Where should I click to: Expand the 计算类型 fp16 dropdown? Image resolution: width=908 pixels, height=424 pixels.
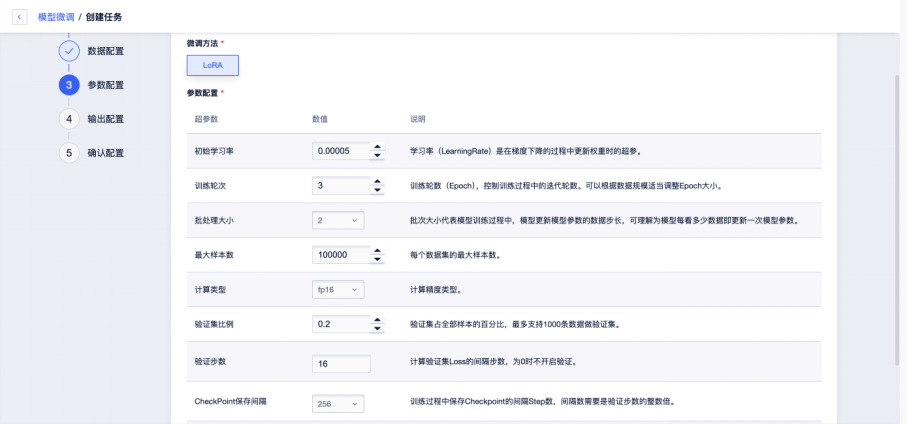point(338,290)
